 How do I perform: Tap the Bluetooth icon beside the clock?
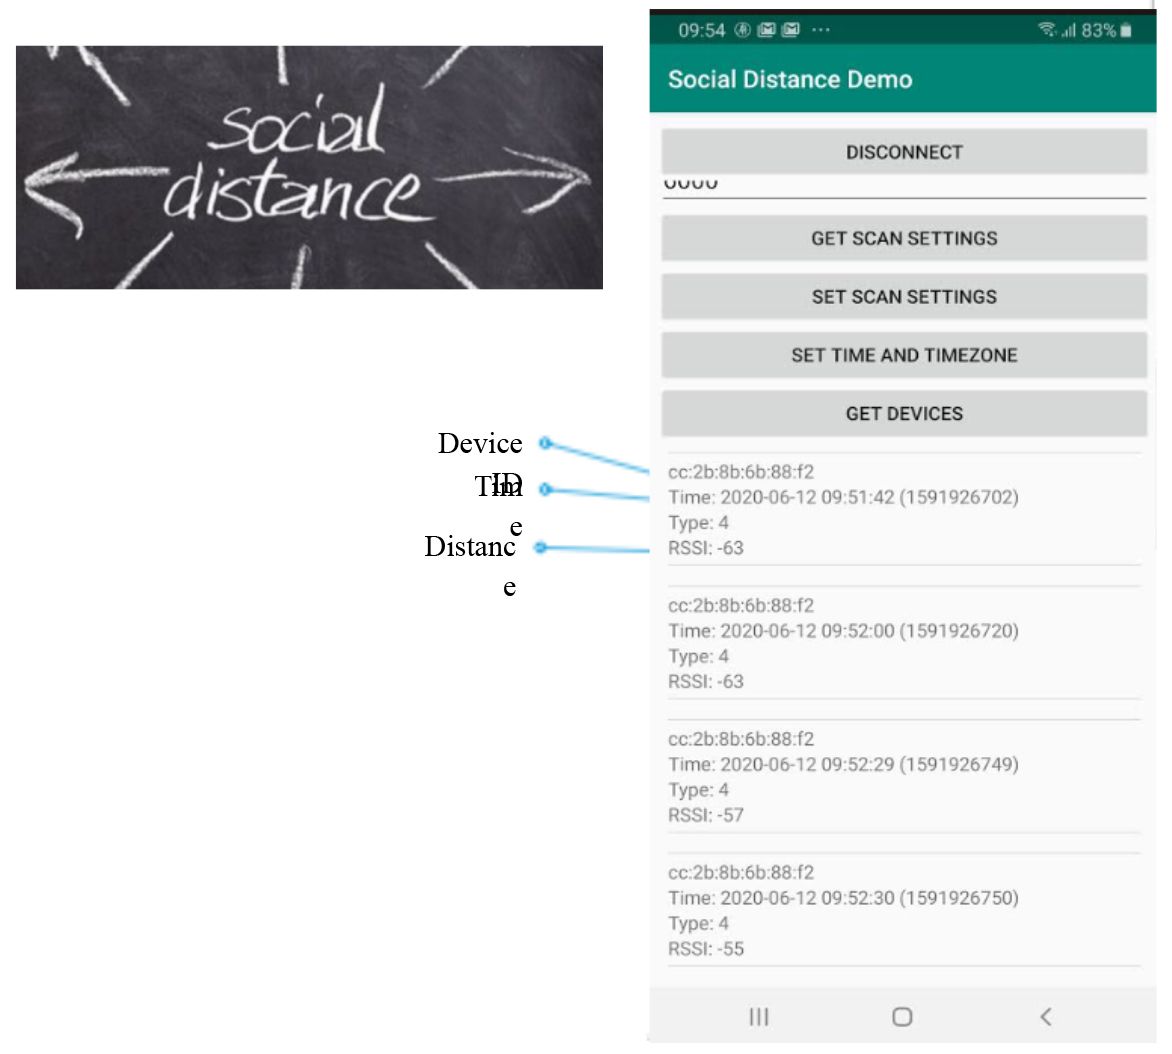[x=743, y=30]
